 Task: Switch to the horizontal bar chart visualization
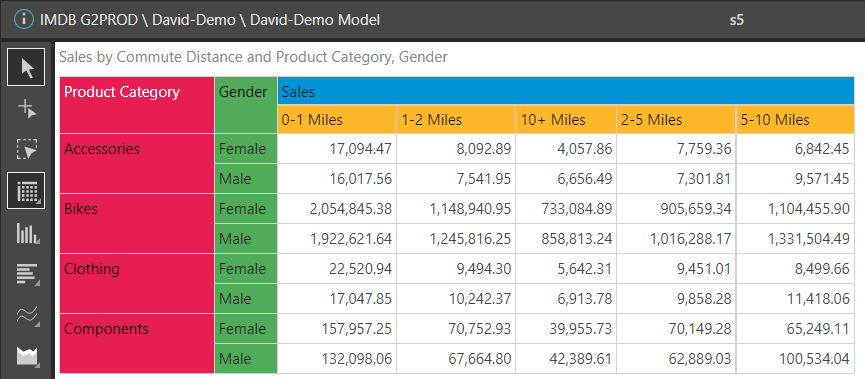(x=26, y=274)
